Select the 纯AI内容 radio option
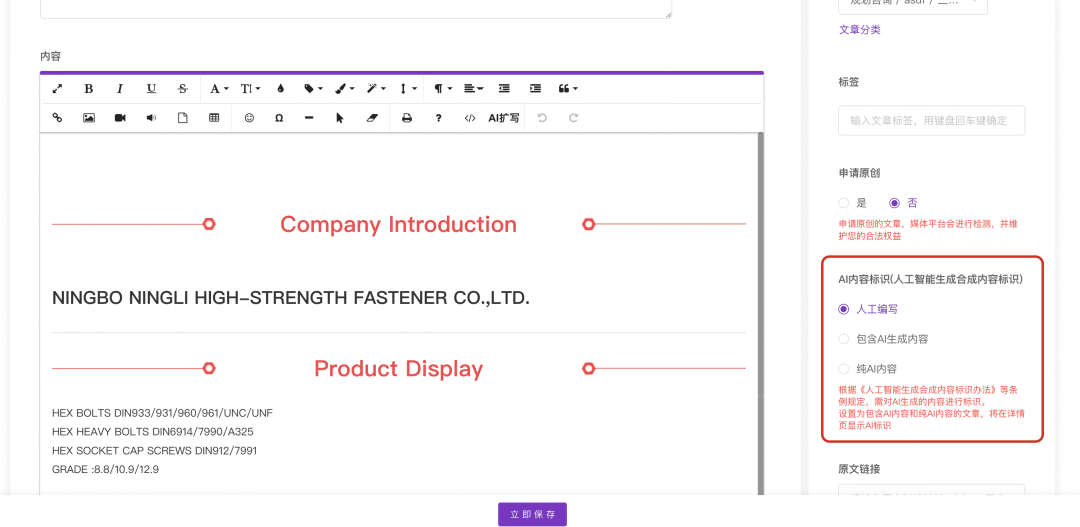This screenshot has height=527, width=1080. (844, 369)
